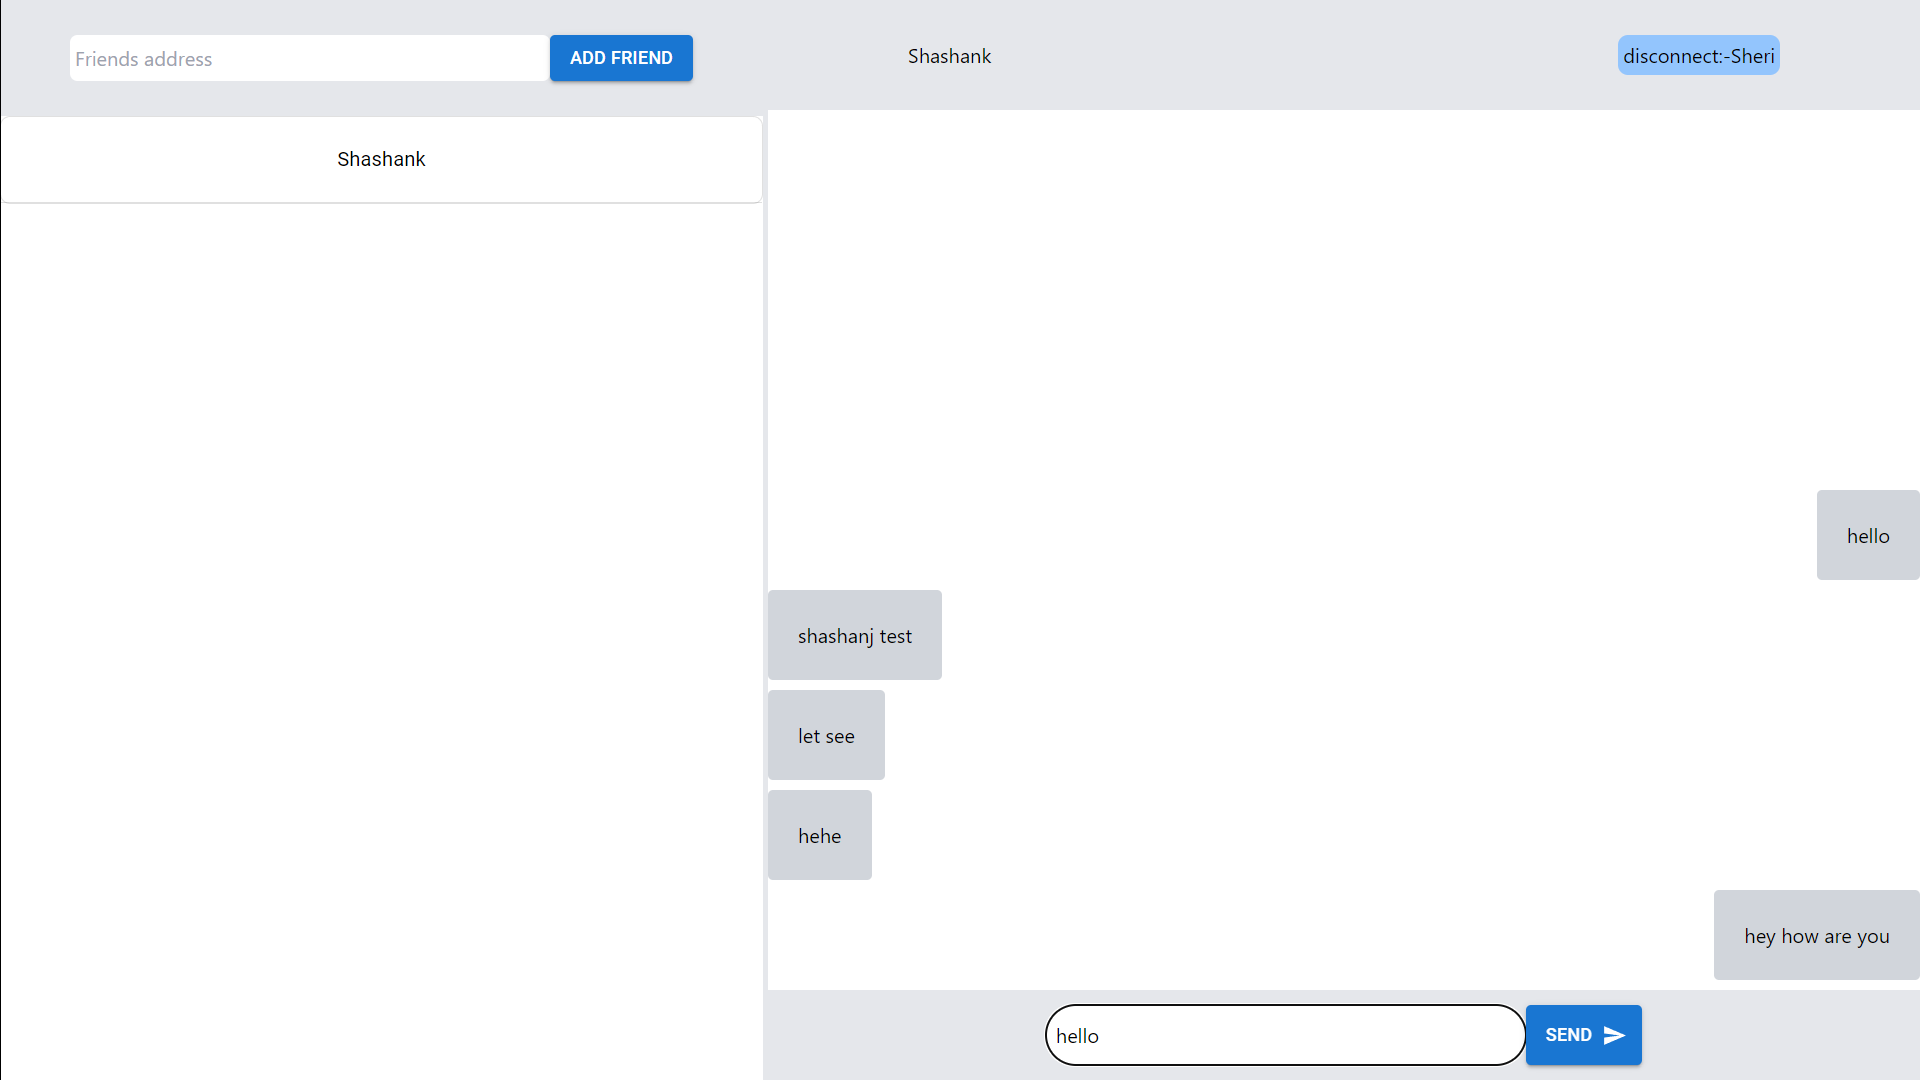This screenshot has height=1080, width=1920.
Task: Focus the Friends address input field
Action: (309, 58)
